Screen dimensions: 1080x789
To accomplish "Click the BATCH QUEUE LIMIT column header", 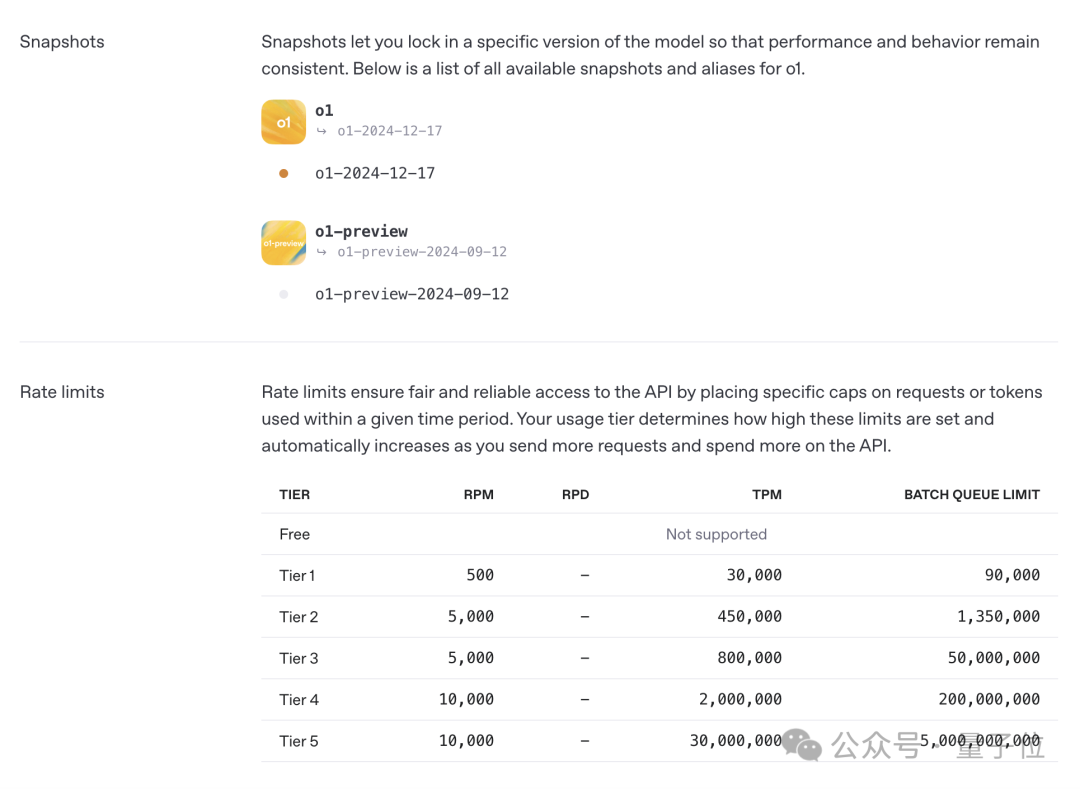I will click(972, 494).
